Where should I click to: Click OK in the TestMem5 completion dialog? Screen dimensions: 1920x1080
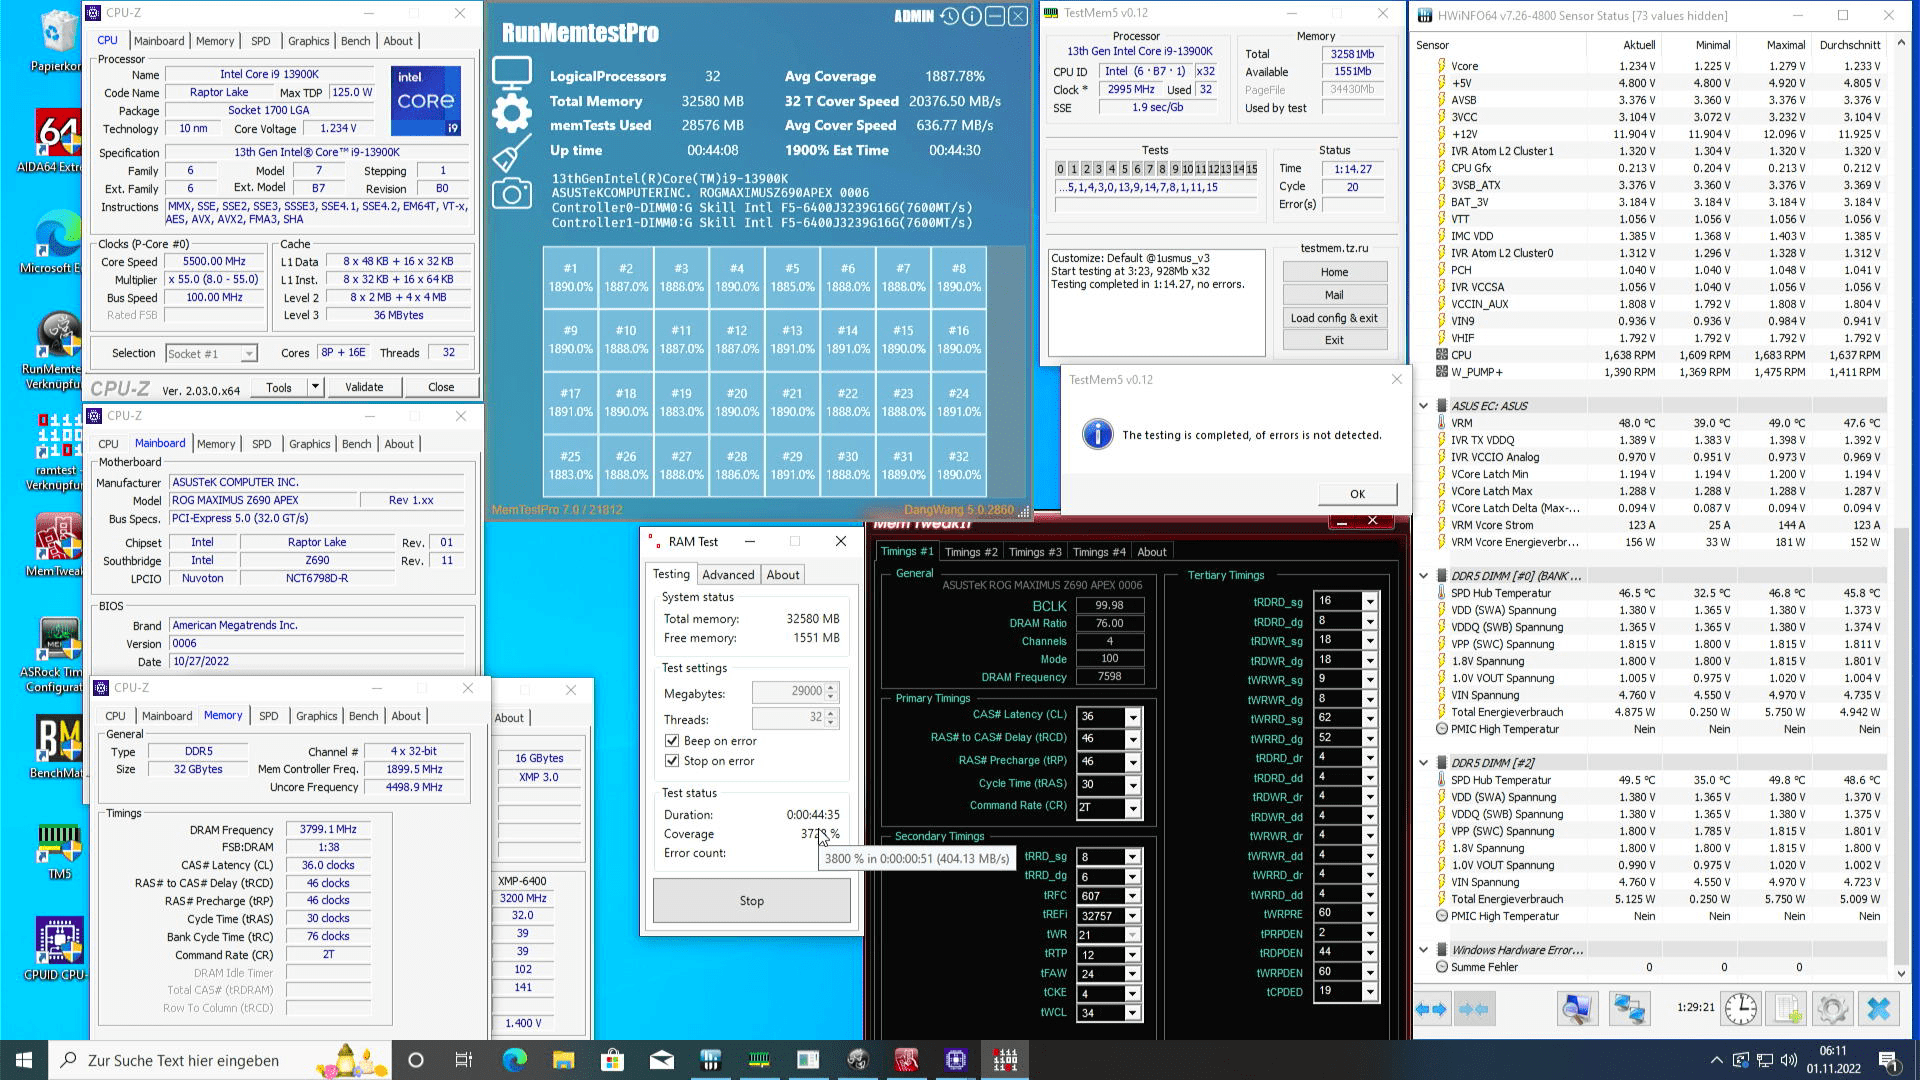tap(1356, 494)
